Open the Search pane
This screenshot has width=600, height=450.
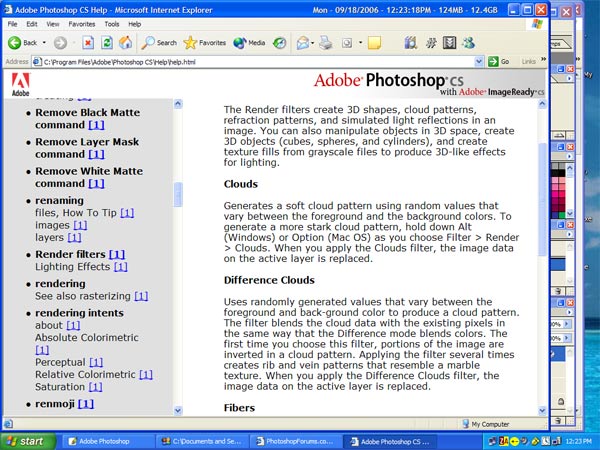pyautogui.click(x=159, y=43)
